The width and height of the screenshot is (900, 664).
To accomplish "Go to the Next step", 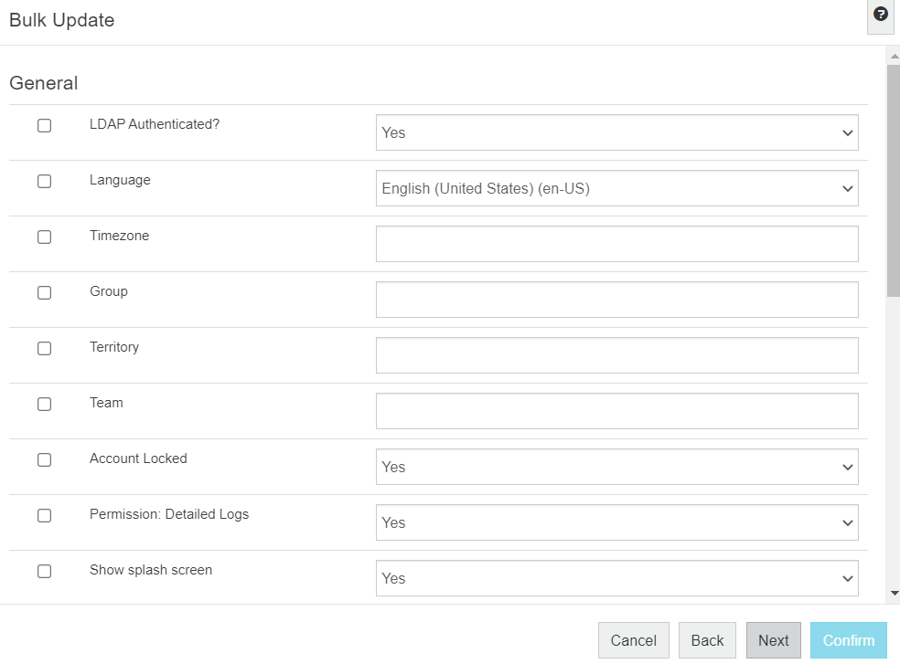I will pyautogui.click(x=773, y=641).
